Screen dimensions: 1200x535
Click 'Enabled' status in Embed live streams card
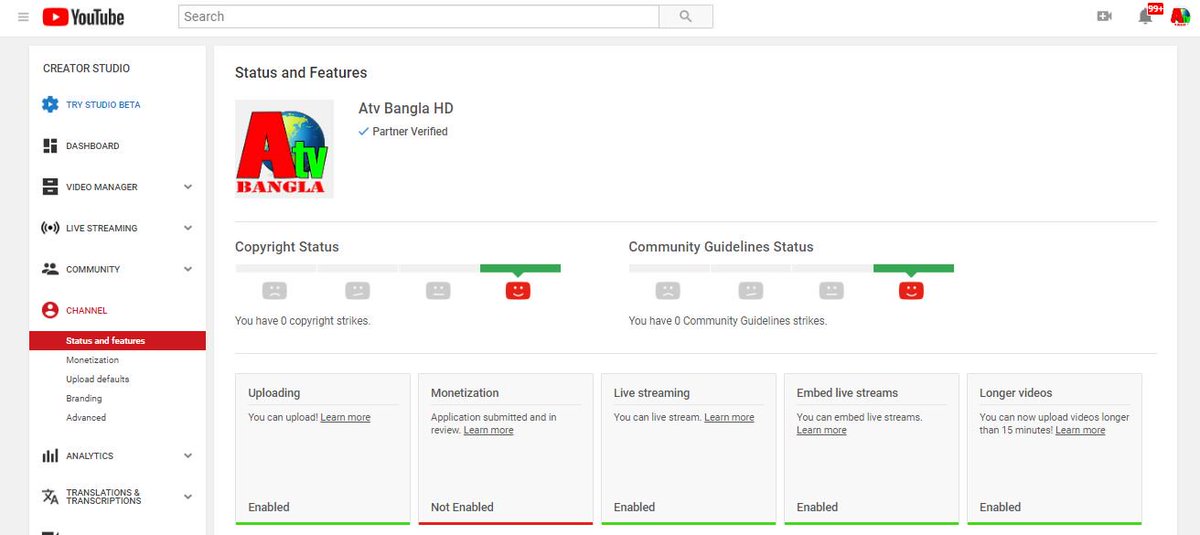pyautogui.click(x=817, y=507)
